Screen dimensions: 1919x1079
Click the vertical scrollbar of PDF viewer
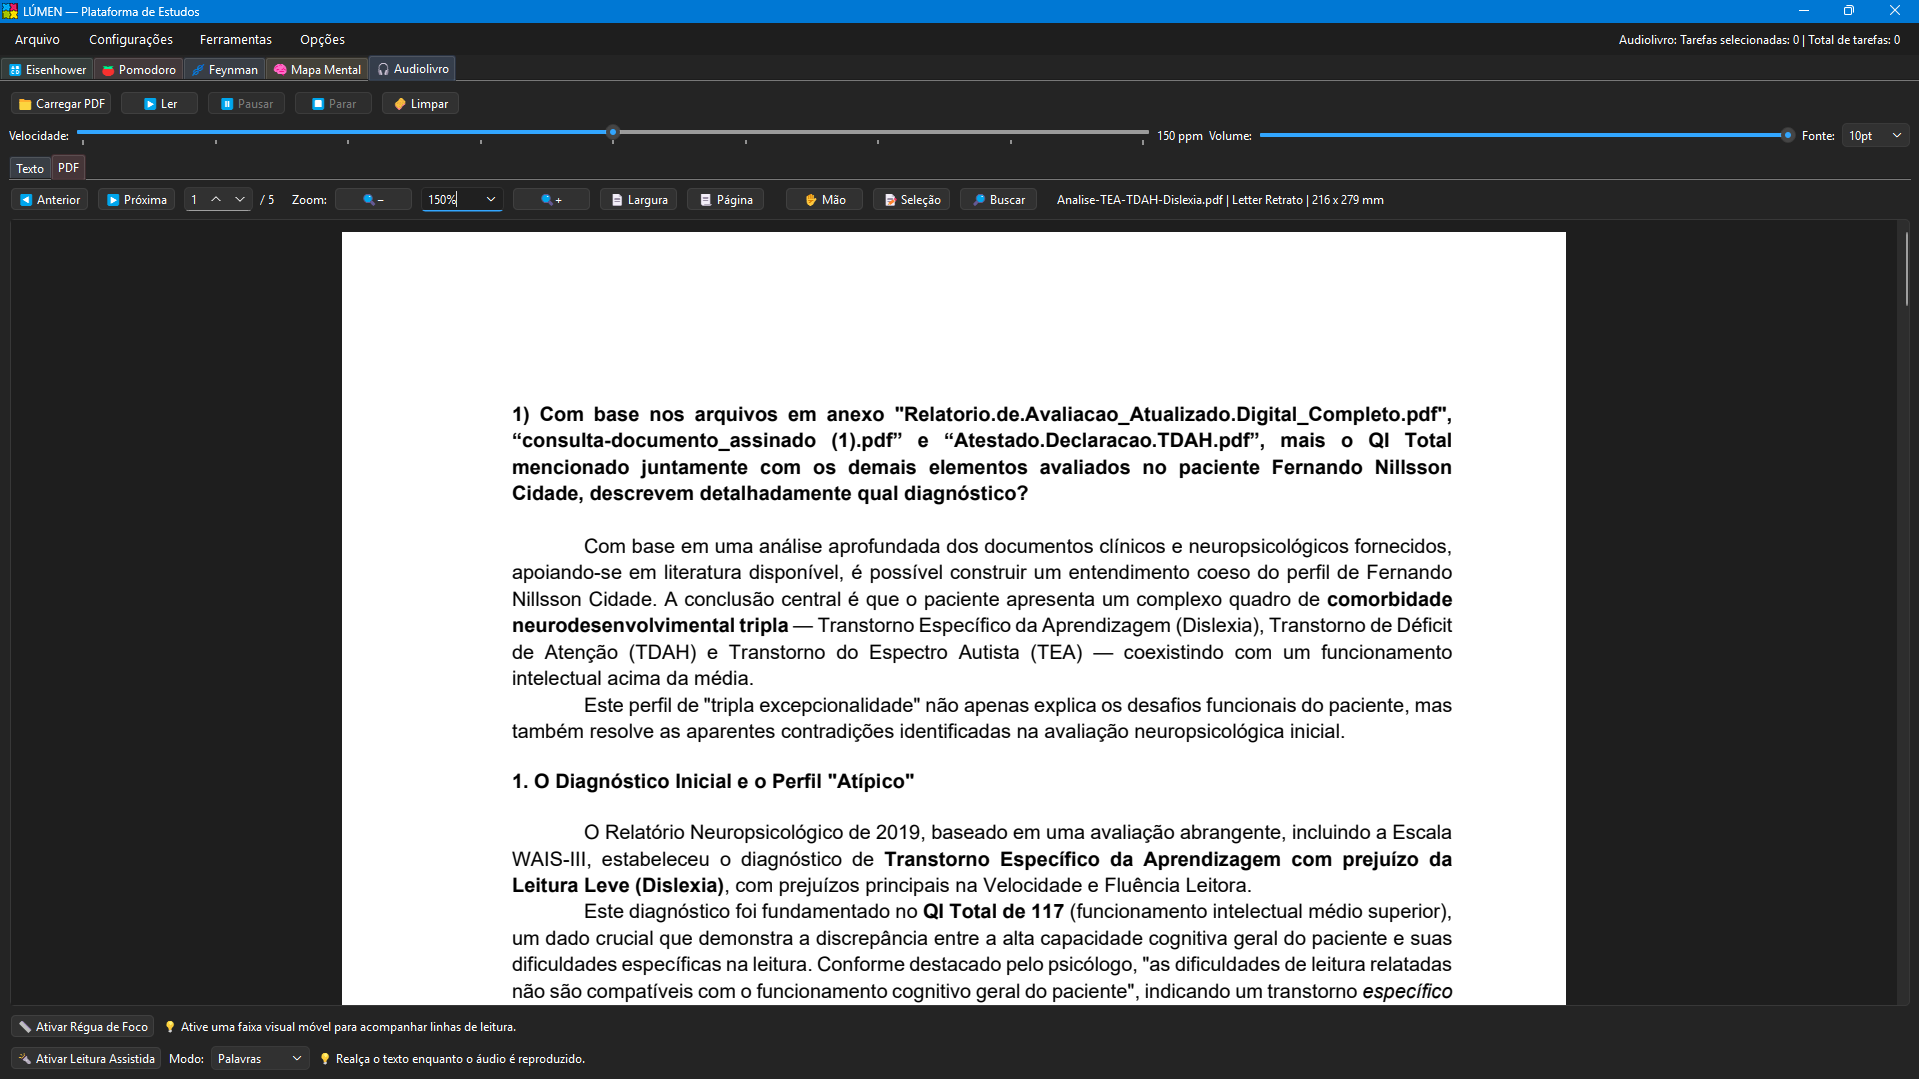point(1906,269)
